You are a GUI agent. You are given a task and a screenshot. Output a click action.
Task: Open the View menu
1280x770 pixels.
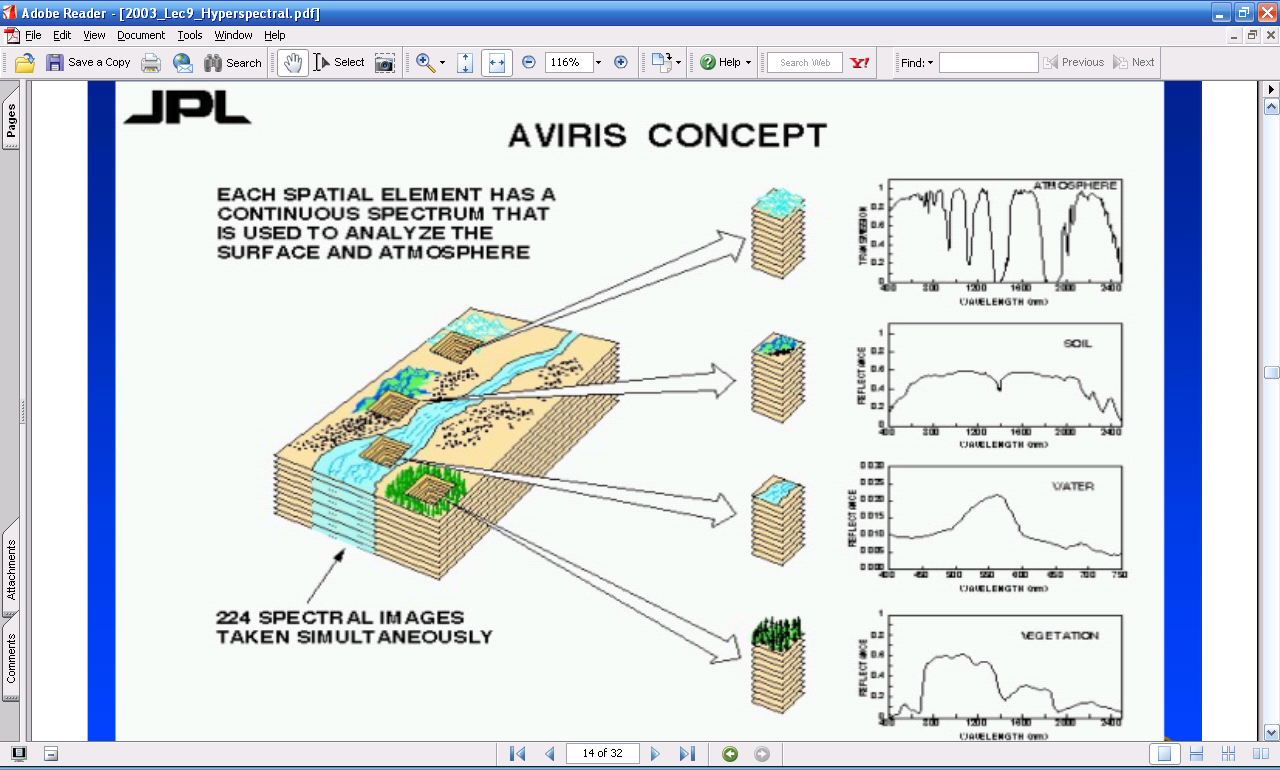point(94,35)
